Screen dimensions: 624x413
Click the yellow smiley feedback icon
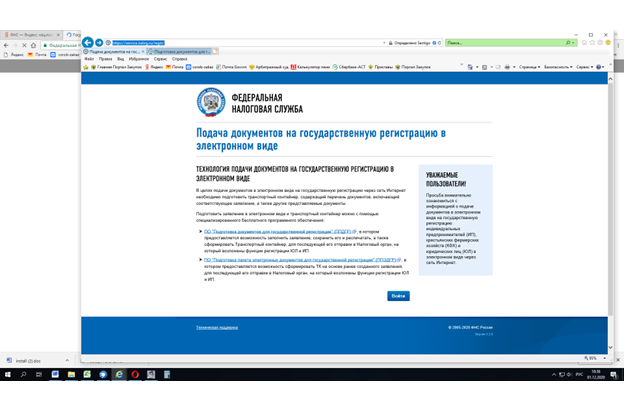[x=608, y=43]
